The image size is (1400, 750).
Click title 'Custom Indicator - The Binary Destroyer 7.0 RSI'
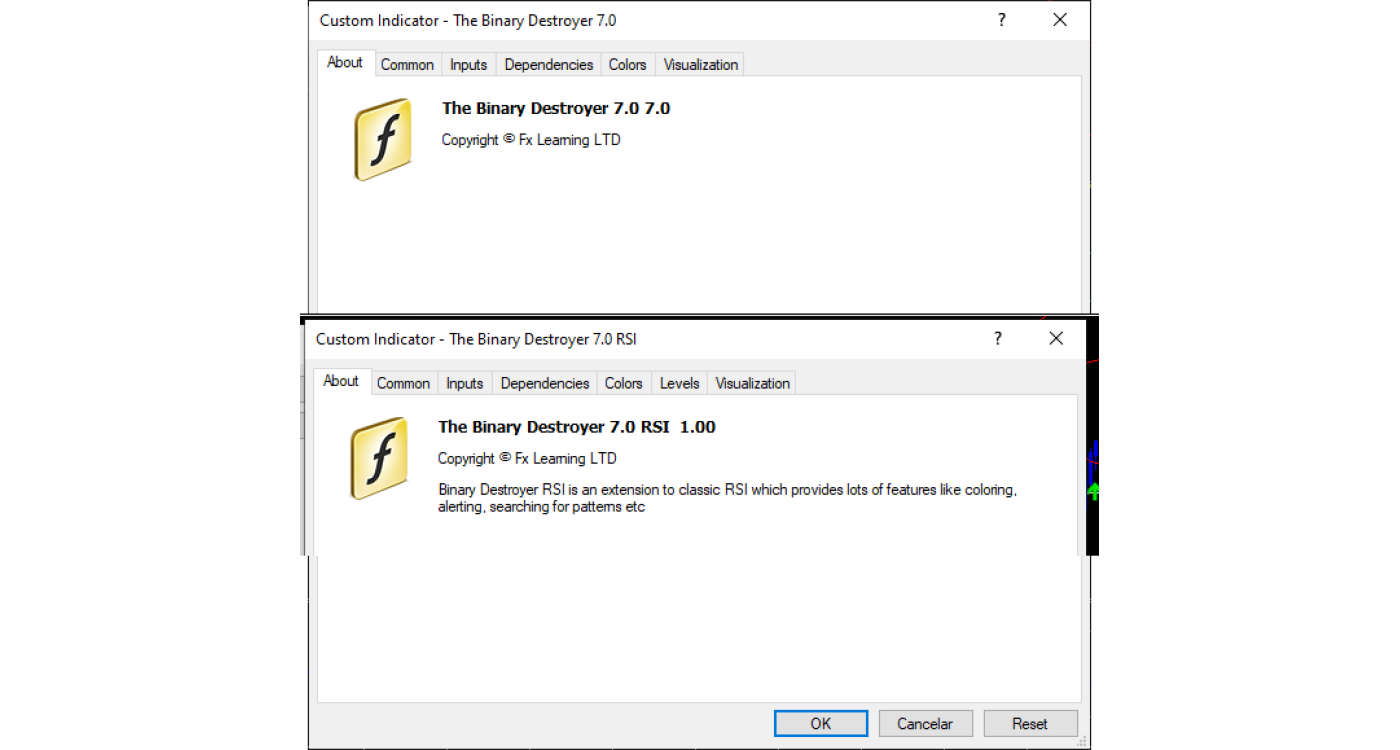476,339
